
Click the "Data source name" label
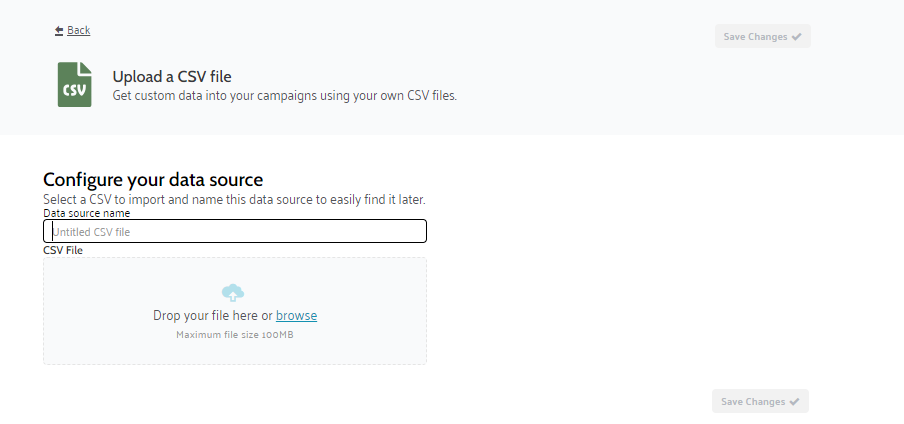pyautogui.click(x=87, y=213)
